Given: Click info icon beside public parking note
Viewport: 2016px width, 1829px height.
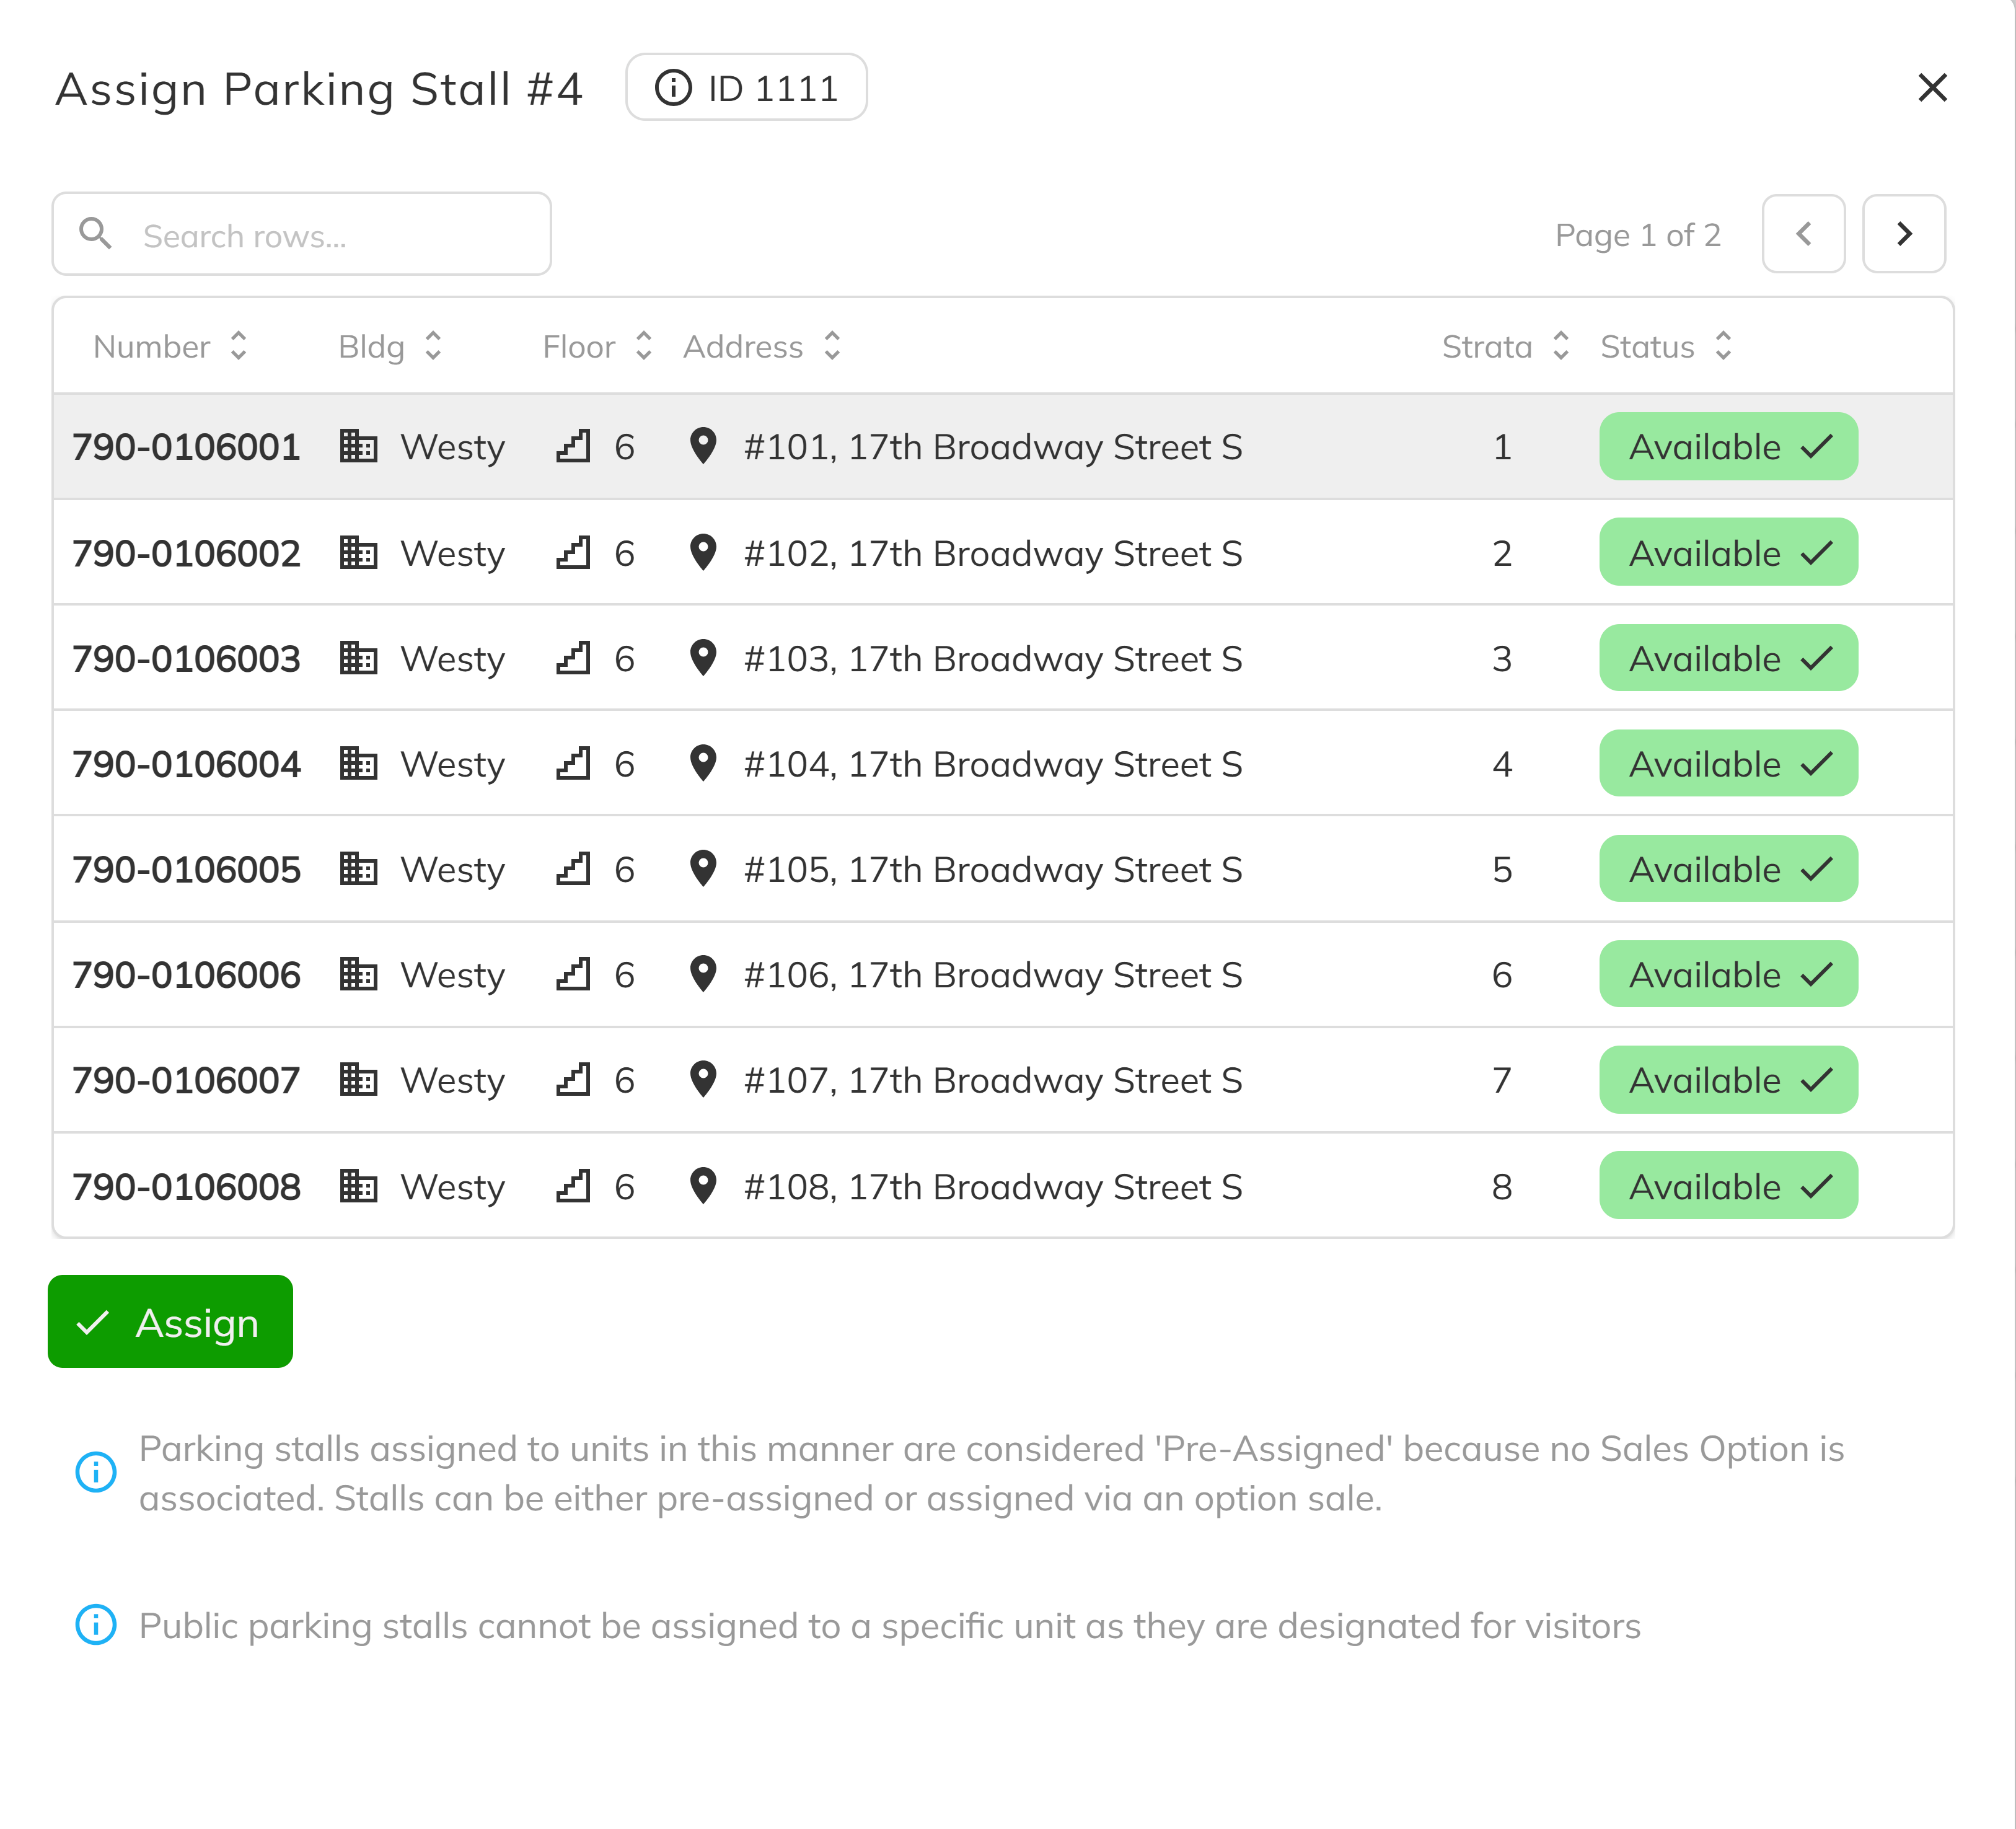Looking at the screenshot, I should pos(96,1625).
